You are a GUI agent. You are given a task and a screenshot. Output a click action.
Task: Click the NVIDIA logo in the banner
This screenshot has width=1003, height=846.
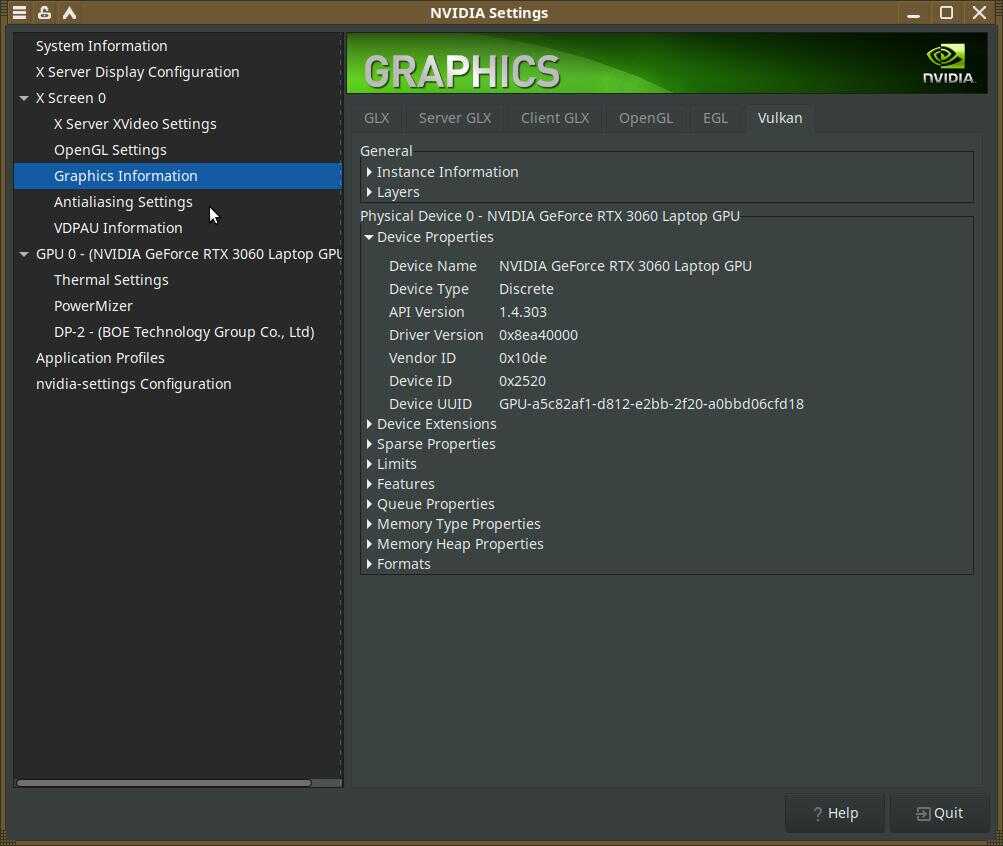coord(947,63)
